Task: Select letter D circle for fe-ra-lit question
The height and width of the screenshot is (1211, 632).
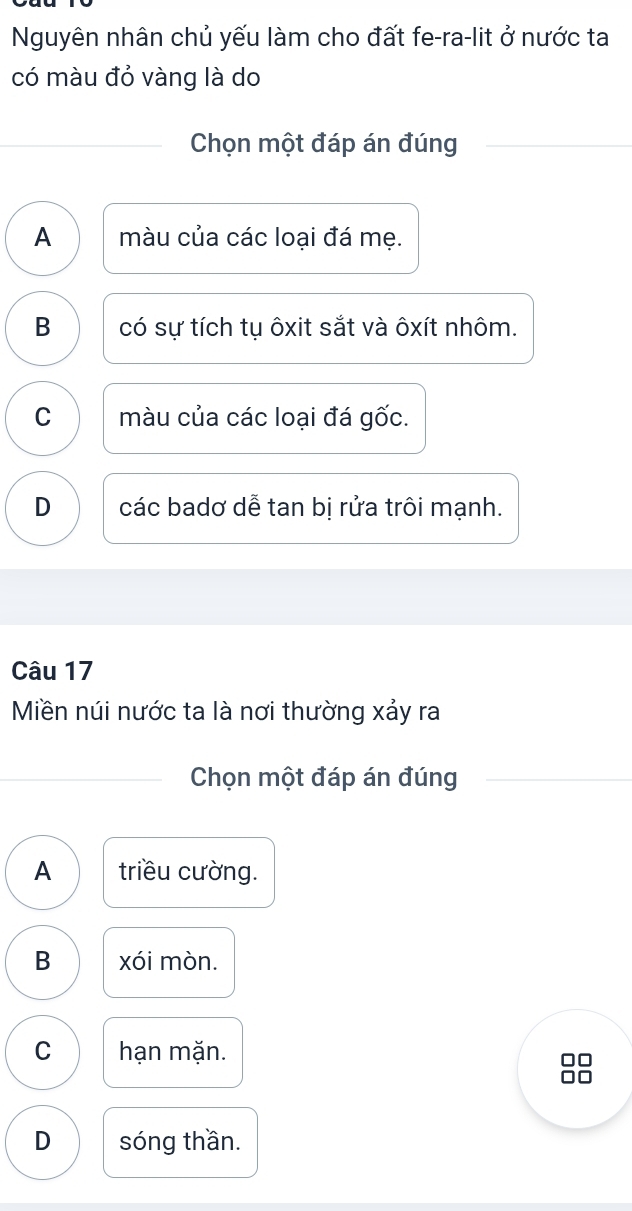Action: coord(42,508)
